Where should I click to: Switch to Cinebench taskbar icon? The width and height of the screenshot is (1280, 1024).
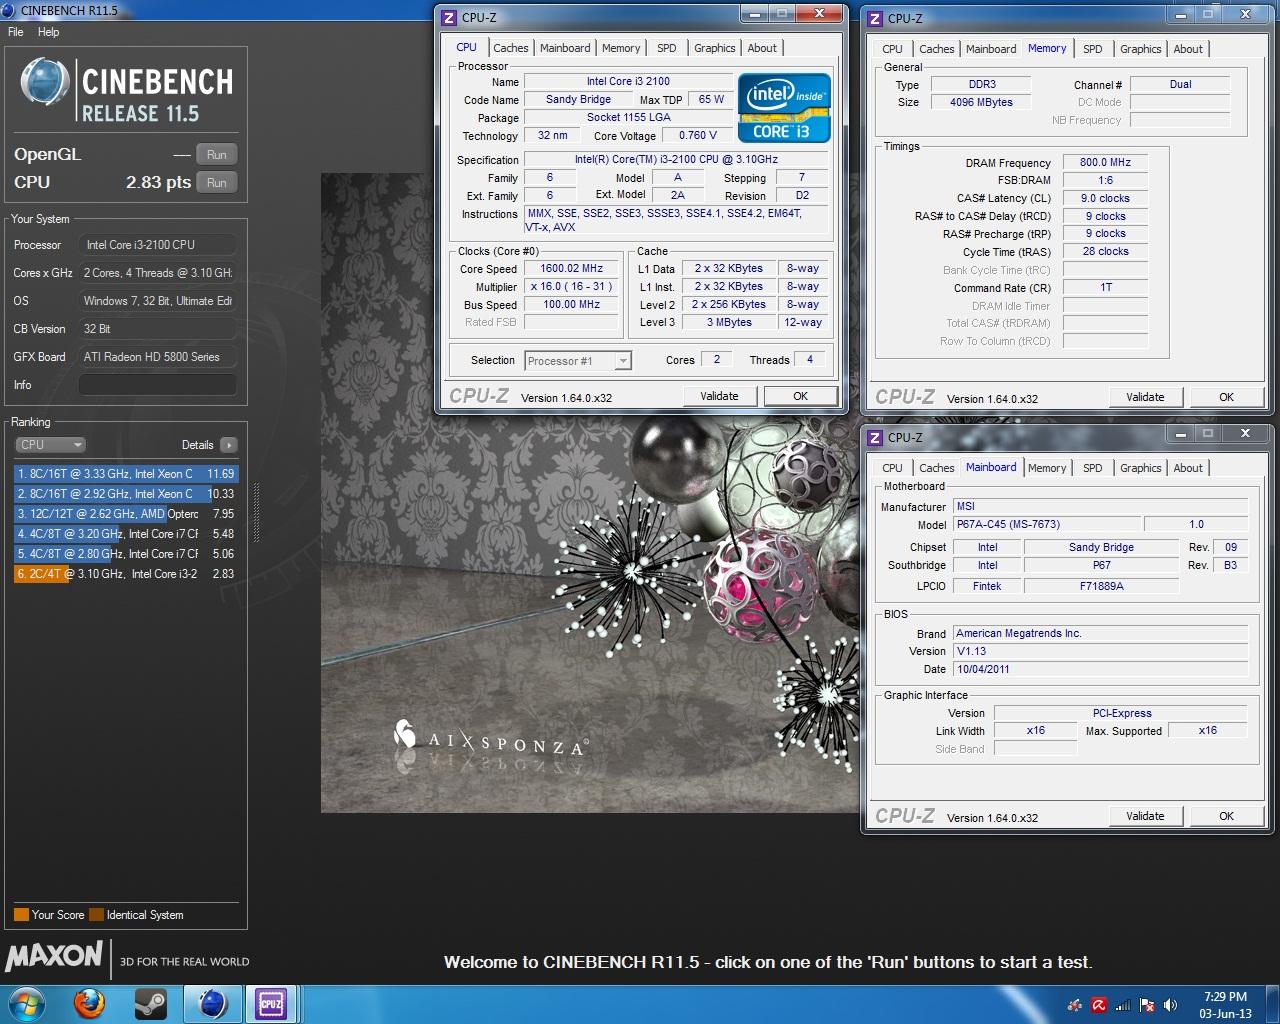(212, 1003)
